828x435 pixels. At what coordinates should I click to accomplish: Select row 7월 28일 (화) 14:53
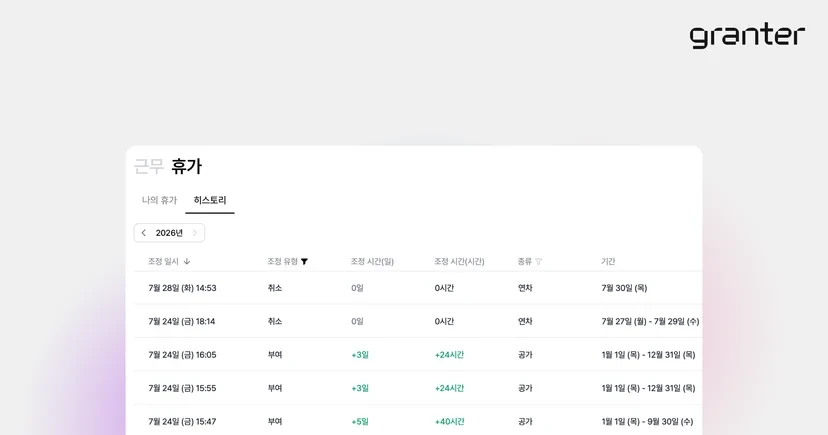tap(418, 288)
